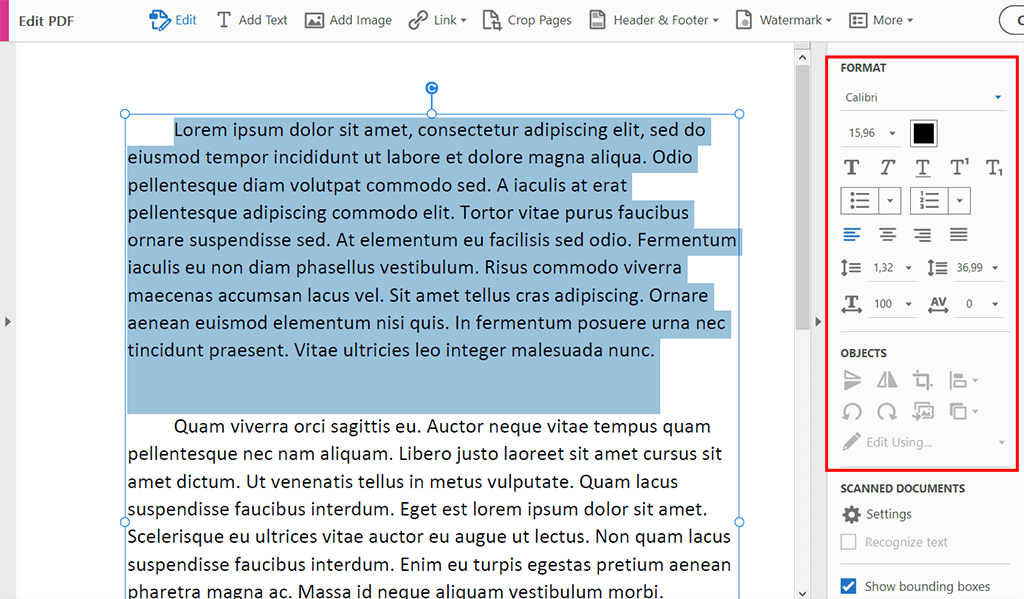Flip object vertically
The width and height of the screenshot is (1024, 599).
pos(852,380)
